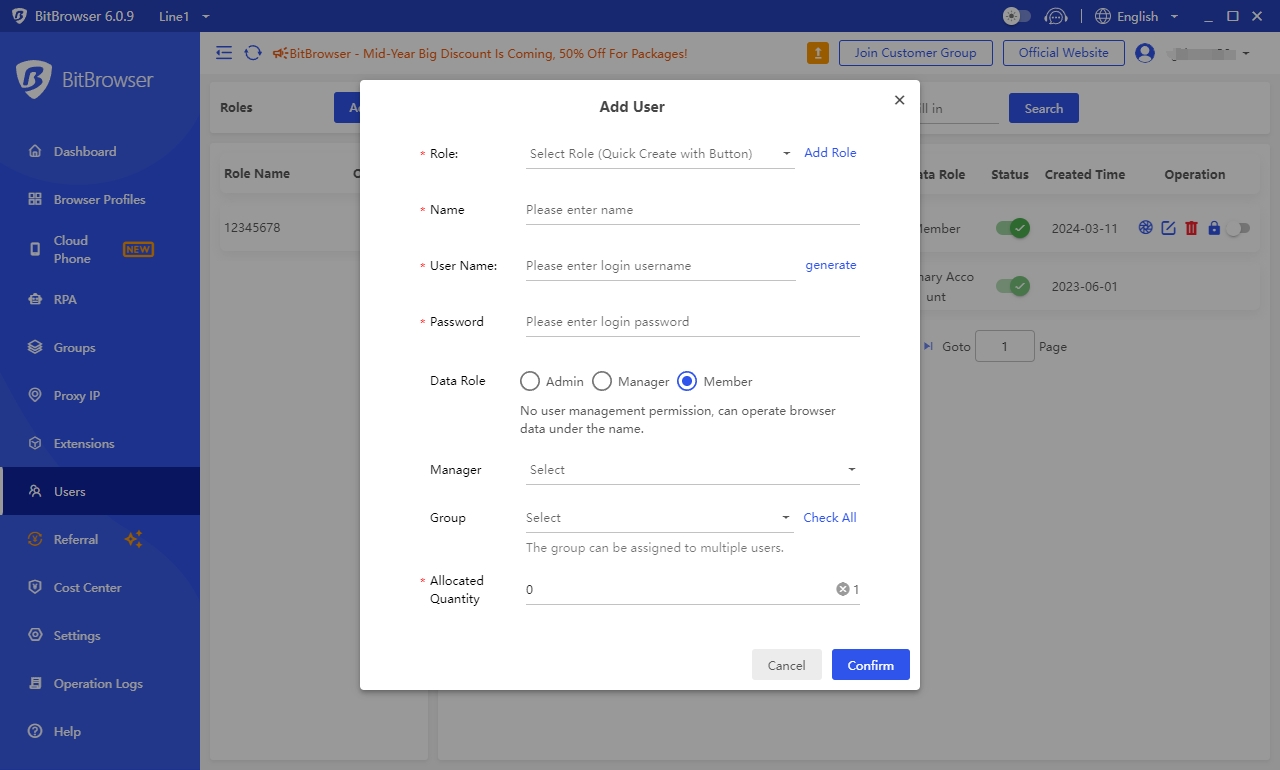Open Groups in the sidebar
Screen dimensions: 1280x770
click(x=100, y=348)
